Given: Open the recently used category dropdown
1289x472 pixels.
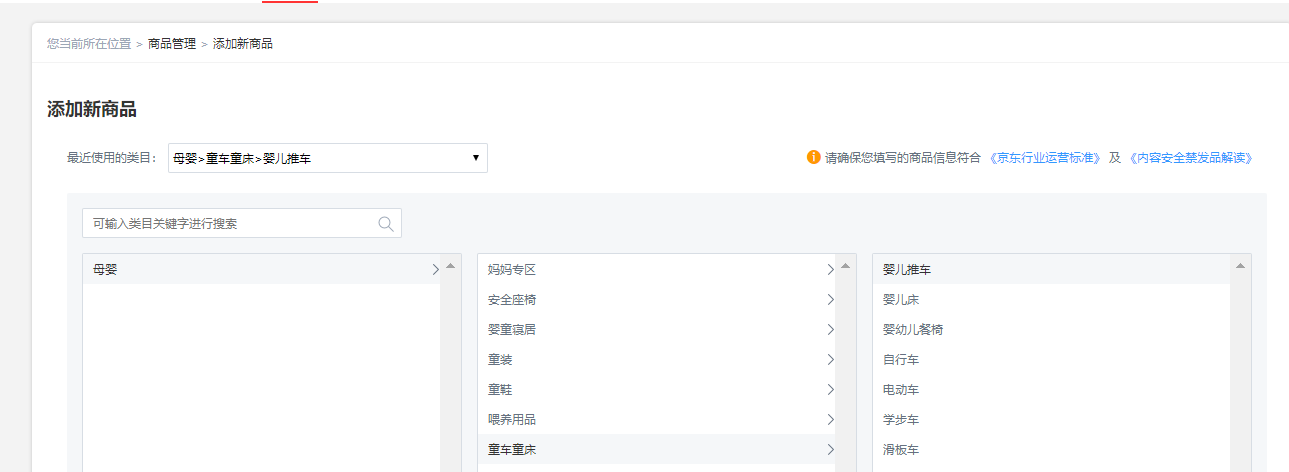Looking at the screenshot, I should click(x=328, y=158).
